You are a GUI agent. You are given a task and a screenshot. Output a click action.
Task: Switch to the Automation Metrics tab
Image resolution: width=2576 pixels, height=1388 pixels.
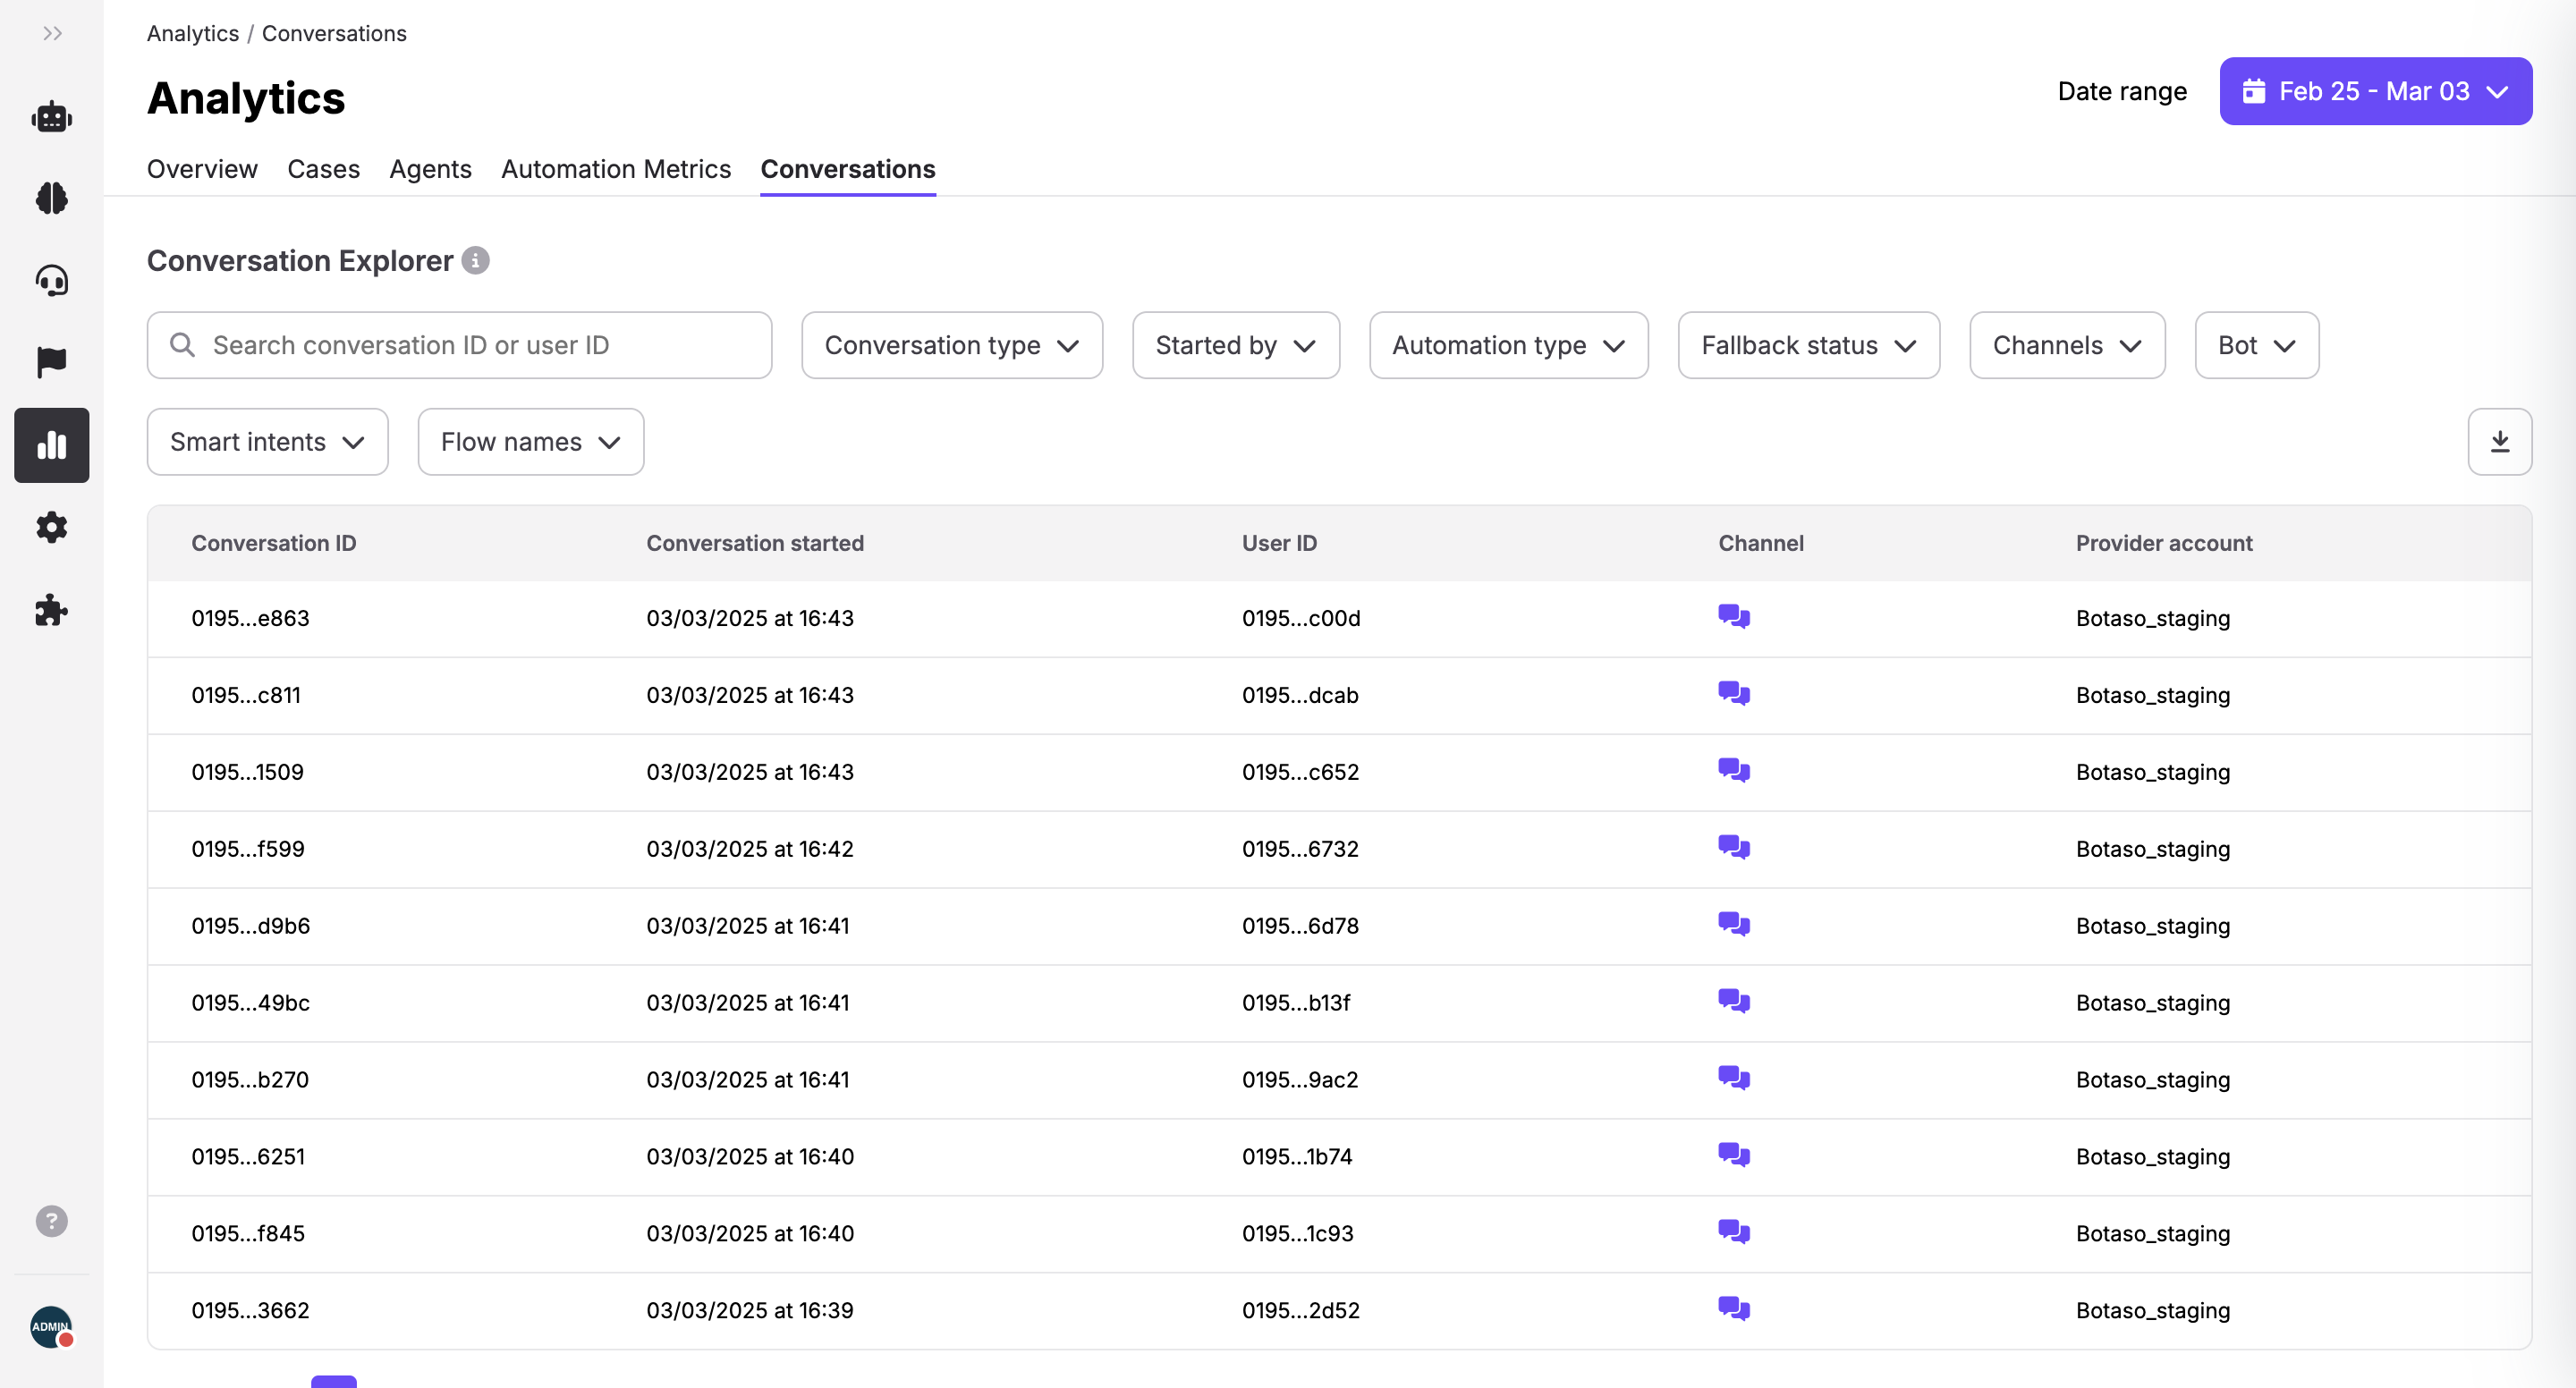[616, 169]
